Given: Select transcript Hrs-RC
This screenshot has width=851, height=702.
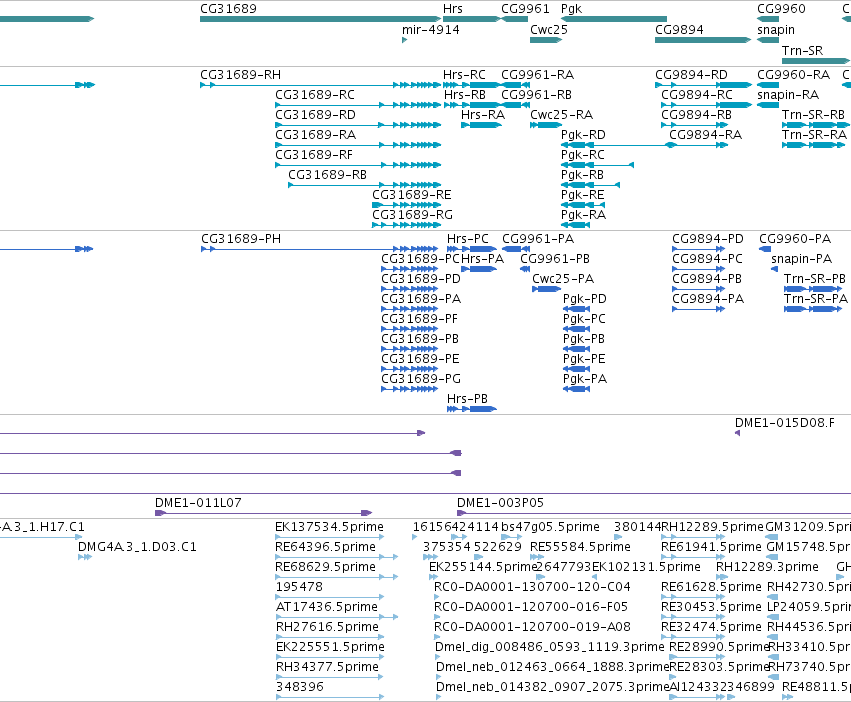Looking at the screenshot, I should point(471,85).
